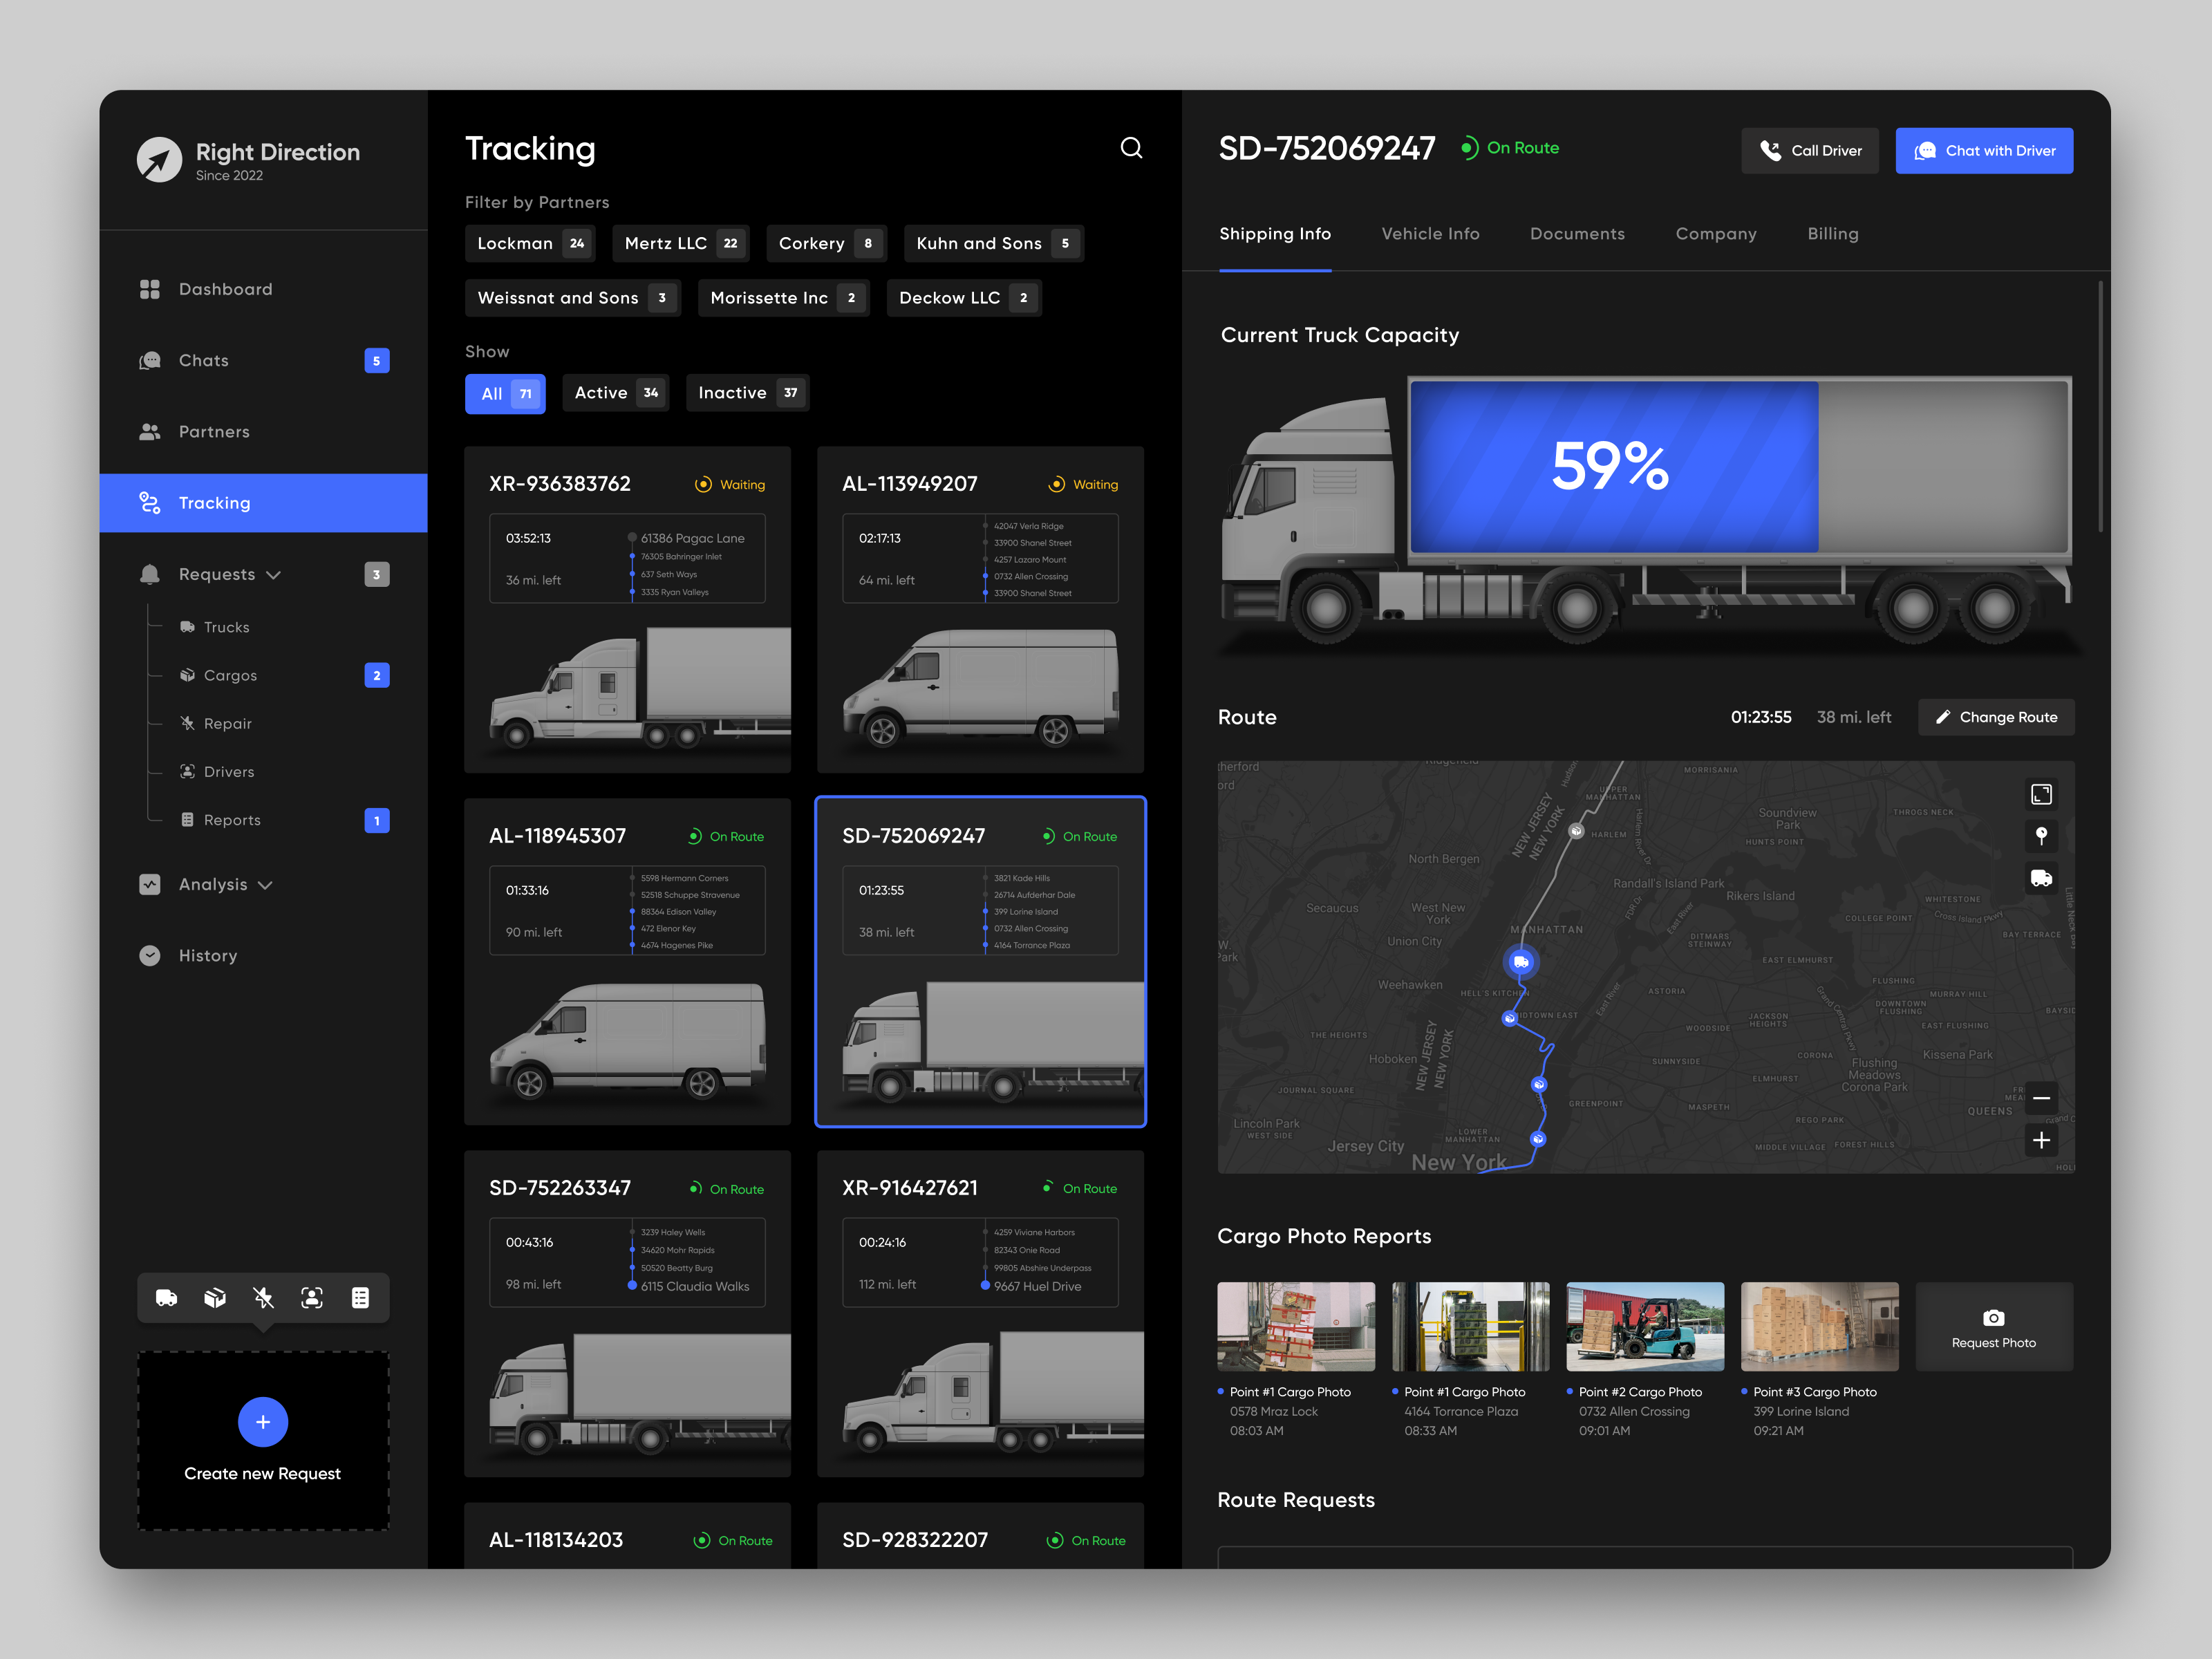2212x1659 pixels.
Task: Open the Dashboard from the sidebar
Action: pos(225,289)
